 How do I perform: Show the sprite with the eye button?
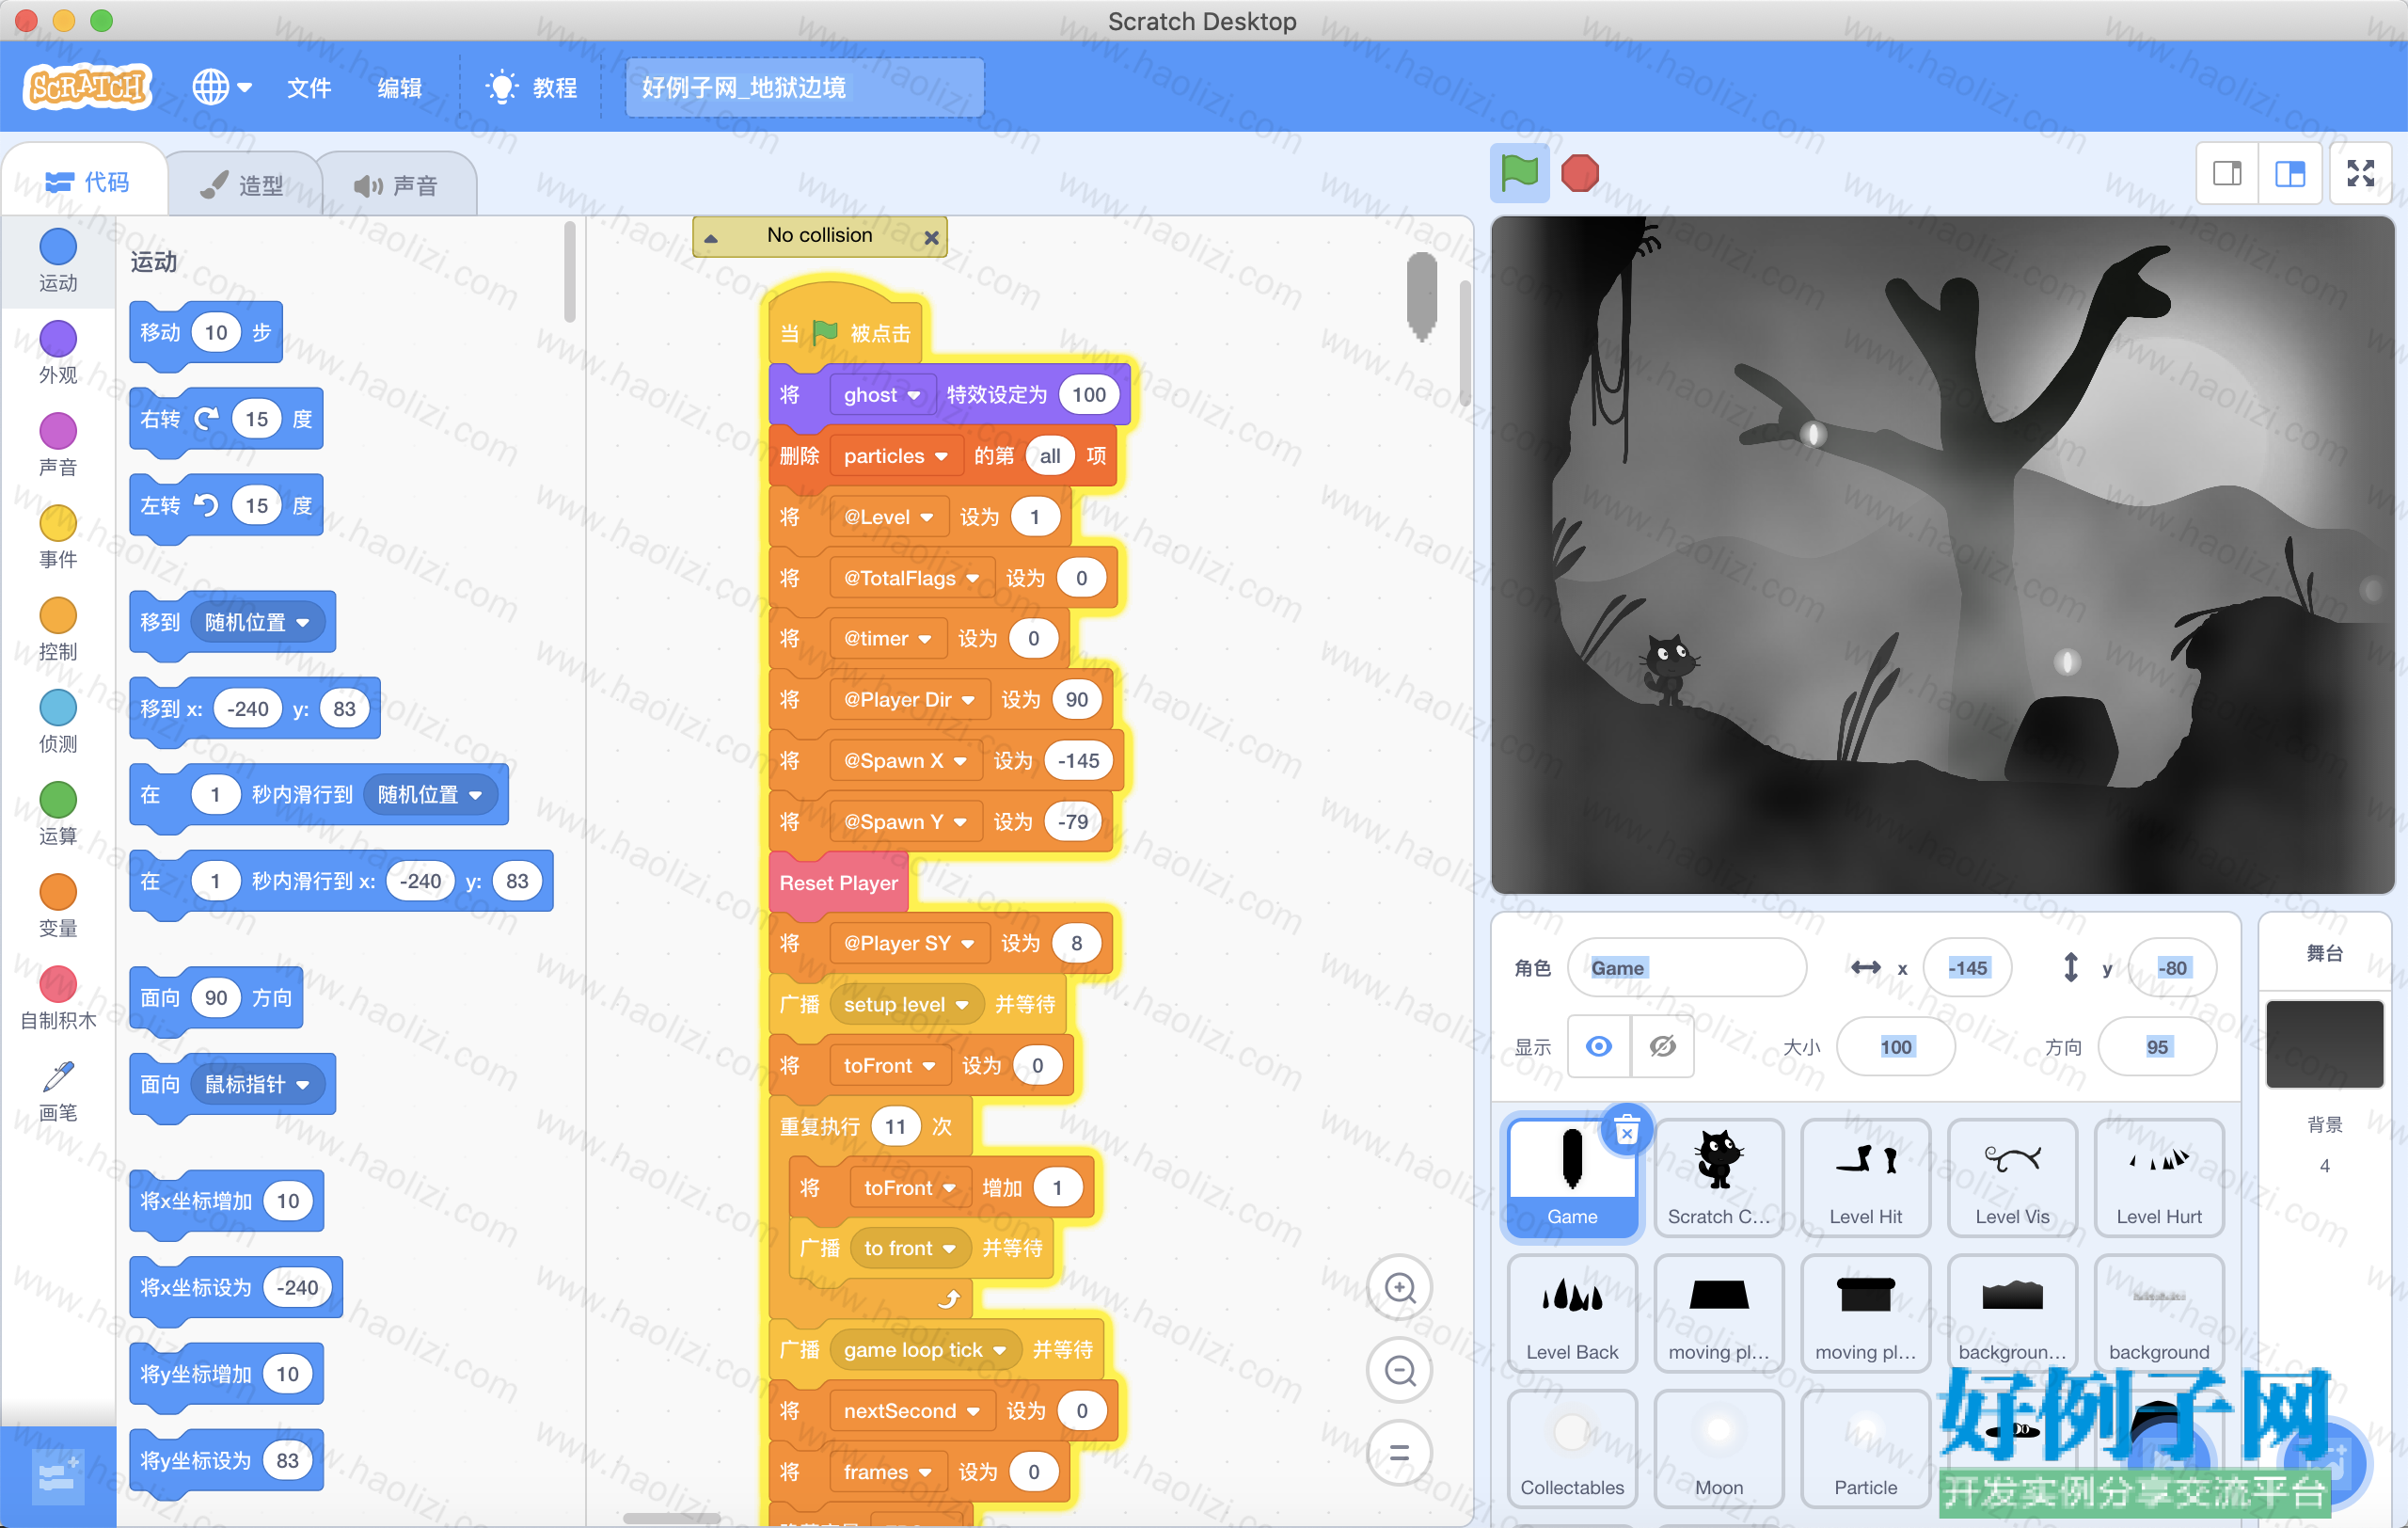[x=1599, y=1046]
